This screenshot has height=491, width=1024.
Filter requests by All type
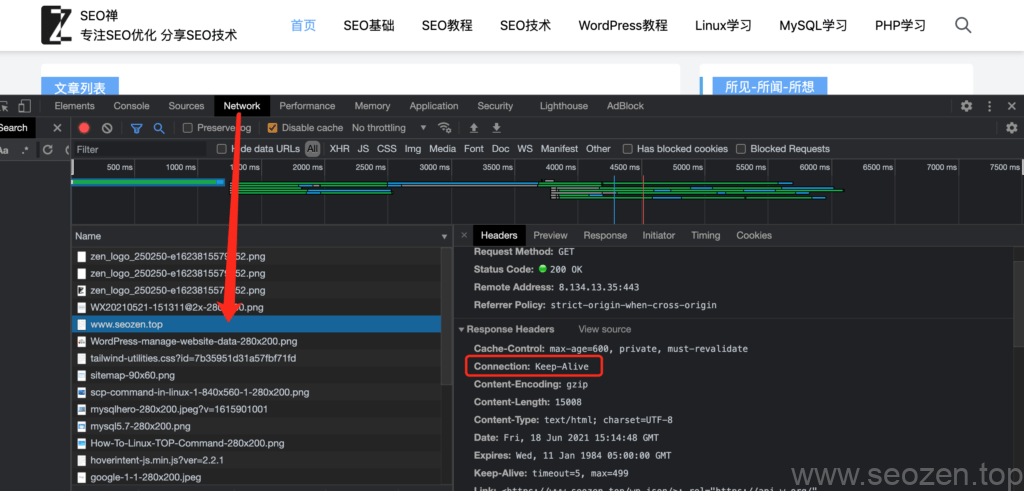[313, 149]
